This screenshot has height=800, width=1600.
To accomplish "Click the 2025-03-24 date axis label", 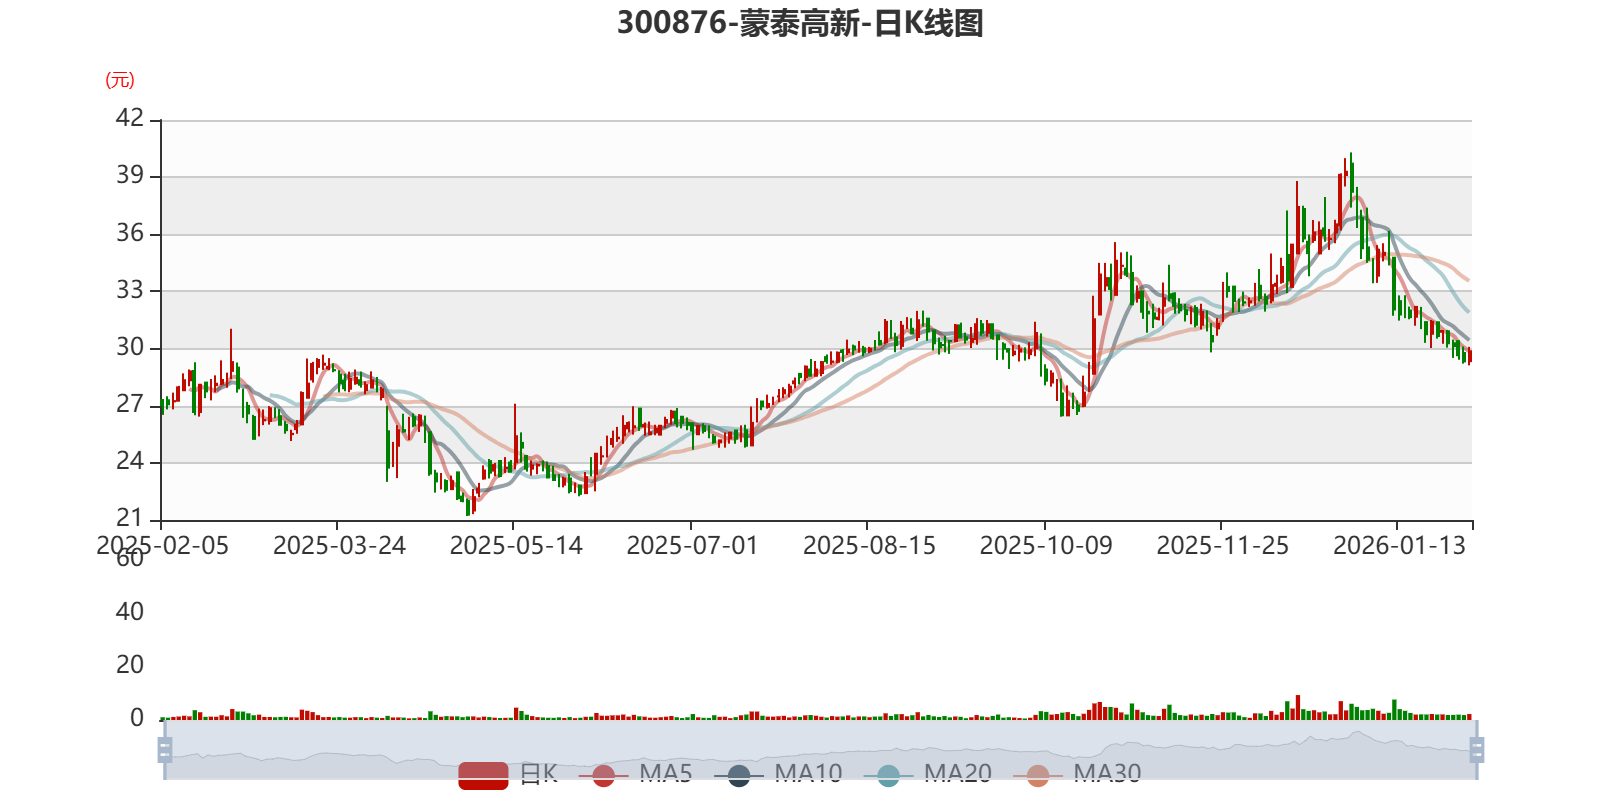I will click(339, 546).
